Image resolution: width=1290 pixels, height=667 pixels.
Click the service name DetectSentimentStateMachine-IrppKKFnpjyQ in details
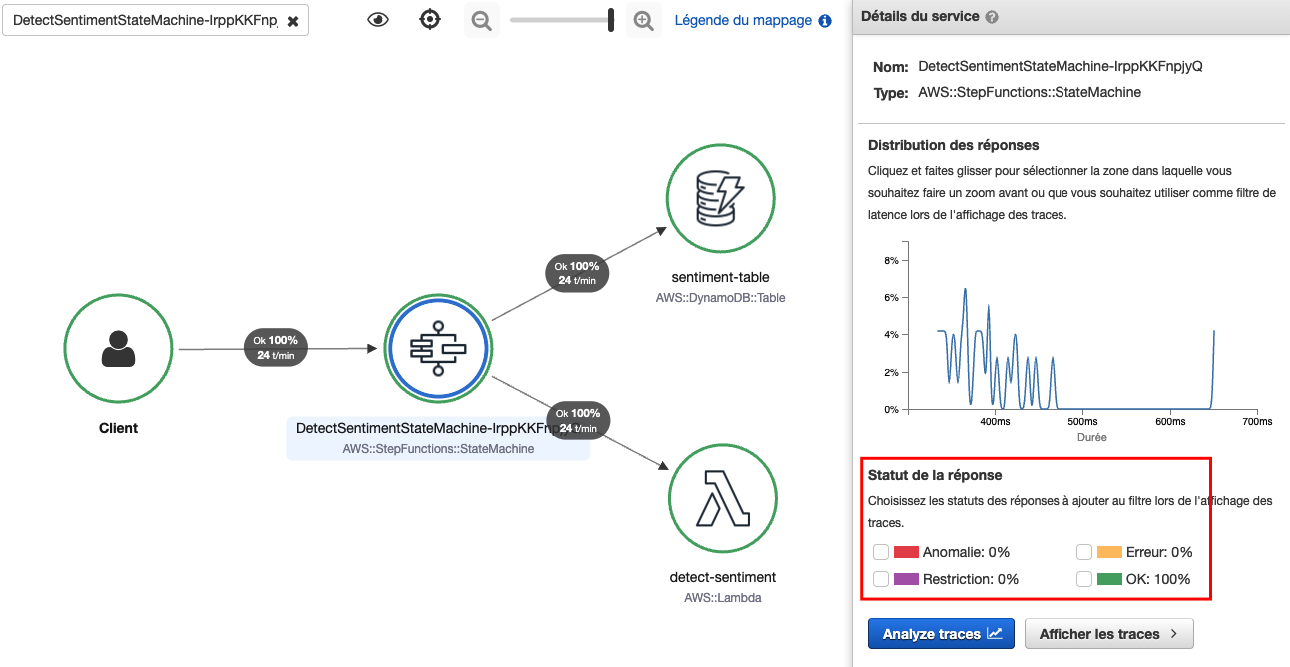click(x=1060, y=67)
